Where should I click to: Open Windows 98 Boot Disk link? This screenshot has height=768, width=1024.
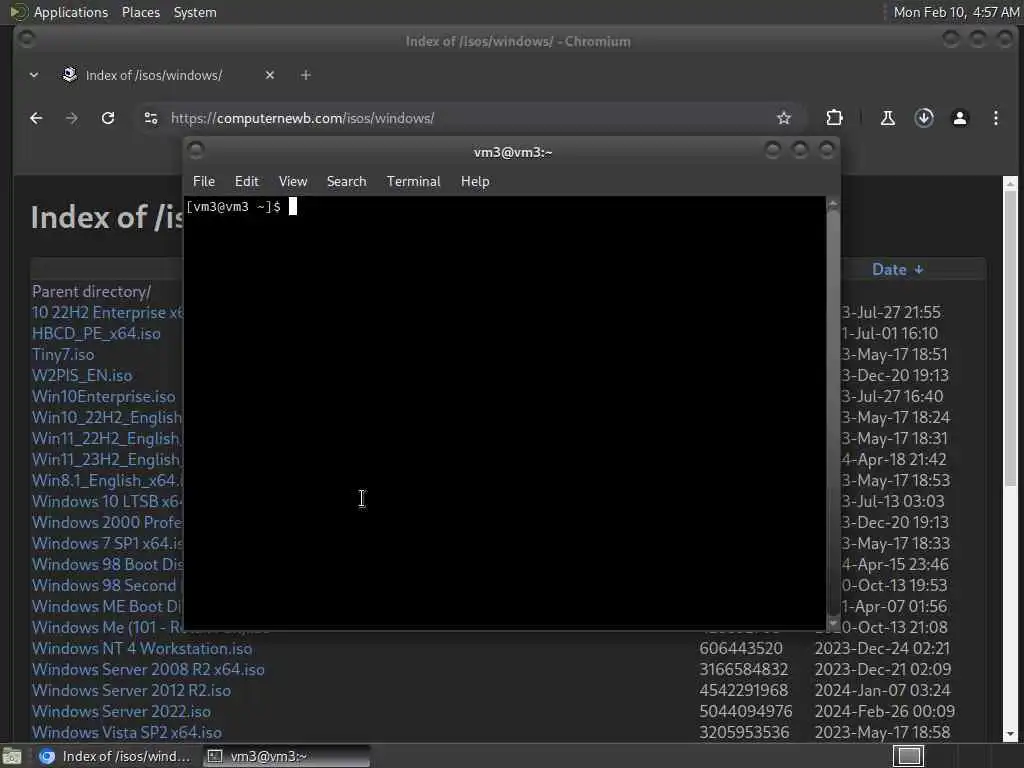[x=108, y=564]
